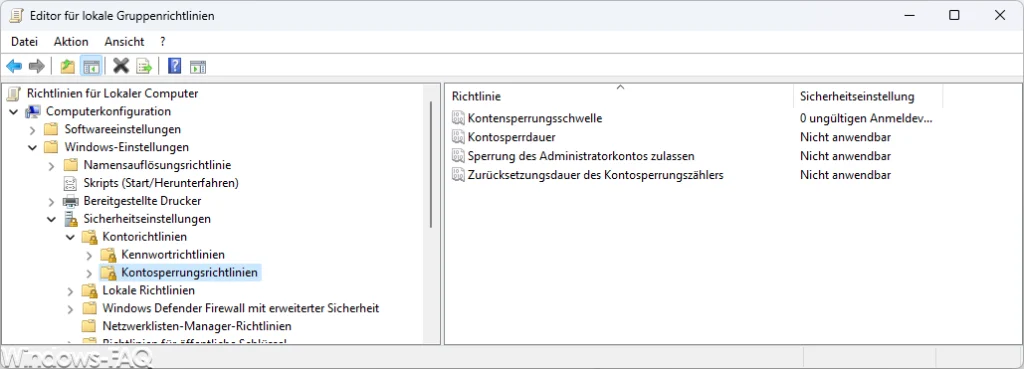
Task: Expand the Namensauflösungsrichtlinie node
Action: coord(52,165)
